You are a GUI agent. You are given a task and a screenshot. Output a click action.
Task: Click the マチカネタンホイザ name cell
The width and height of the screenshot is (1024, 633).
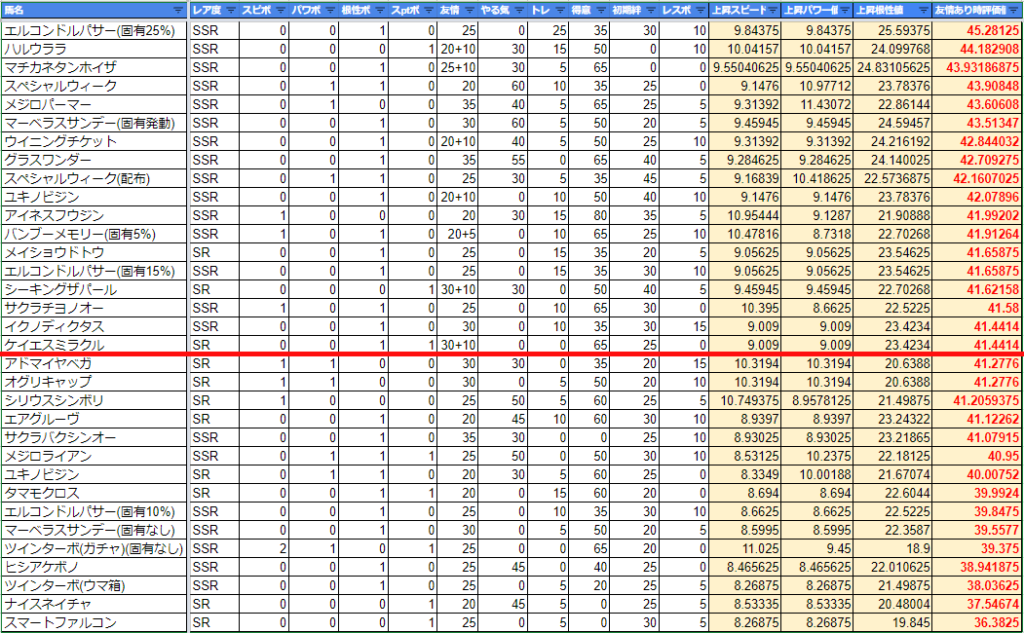[95, 67]
